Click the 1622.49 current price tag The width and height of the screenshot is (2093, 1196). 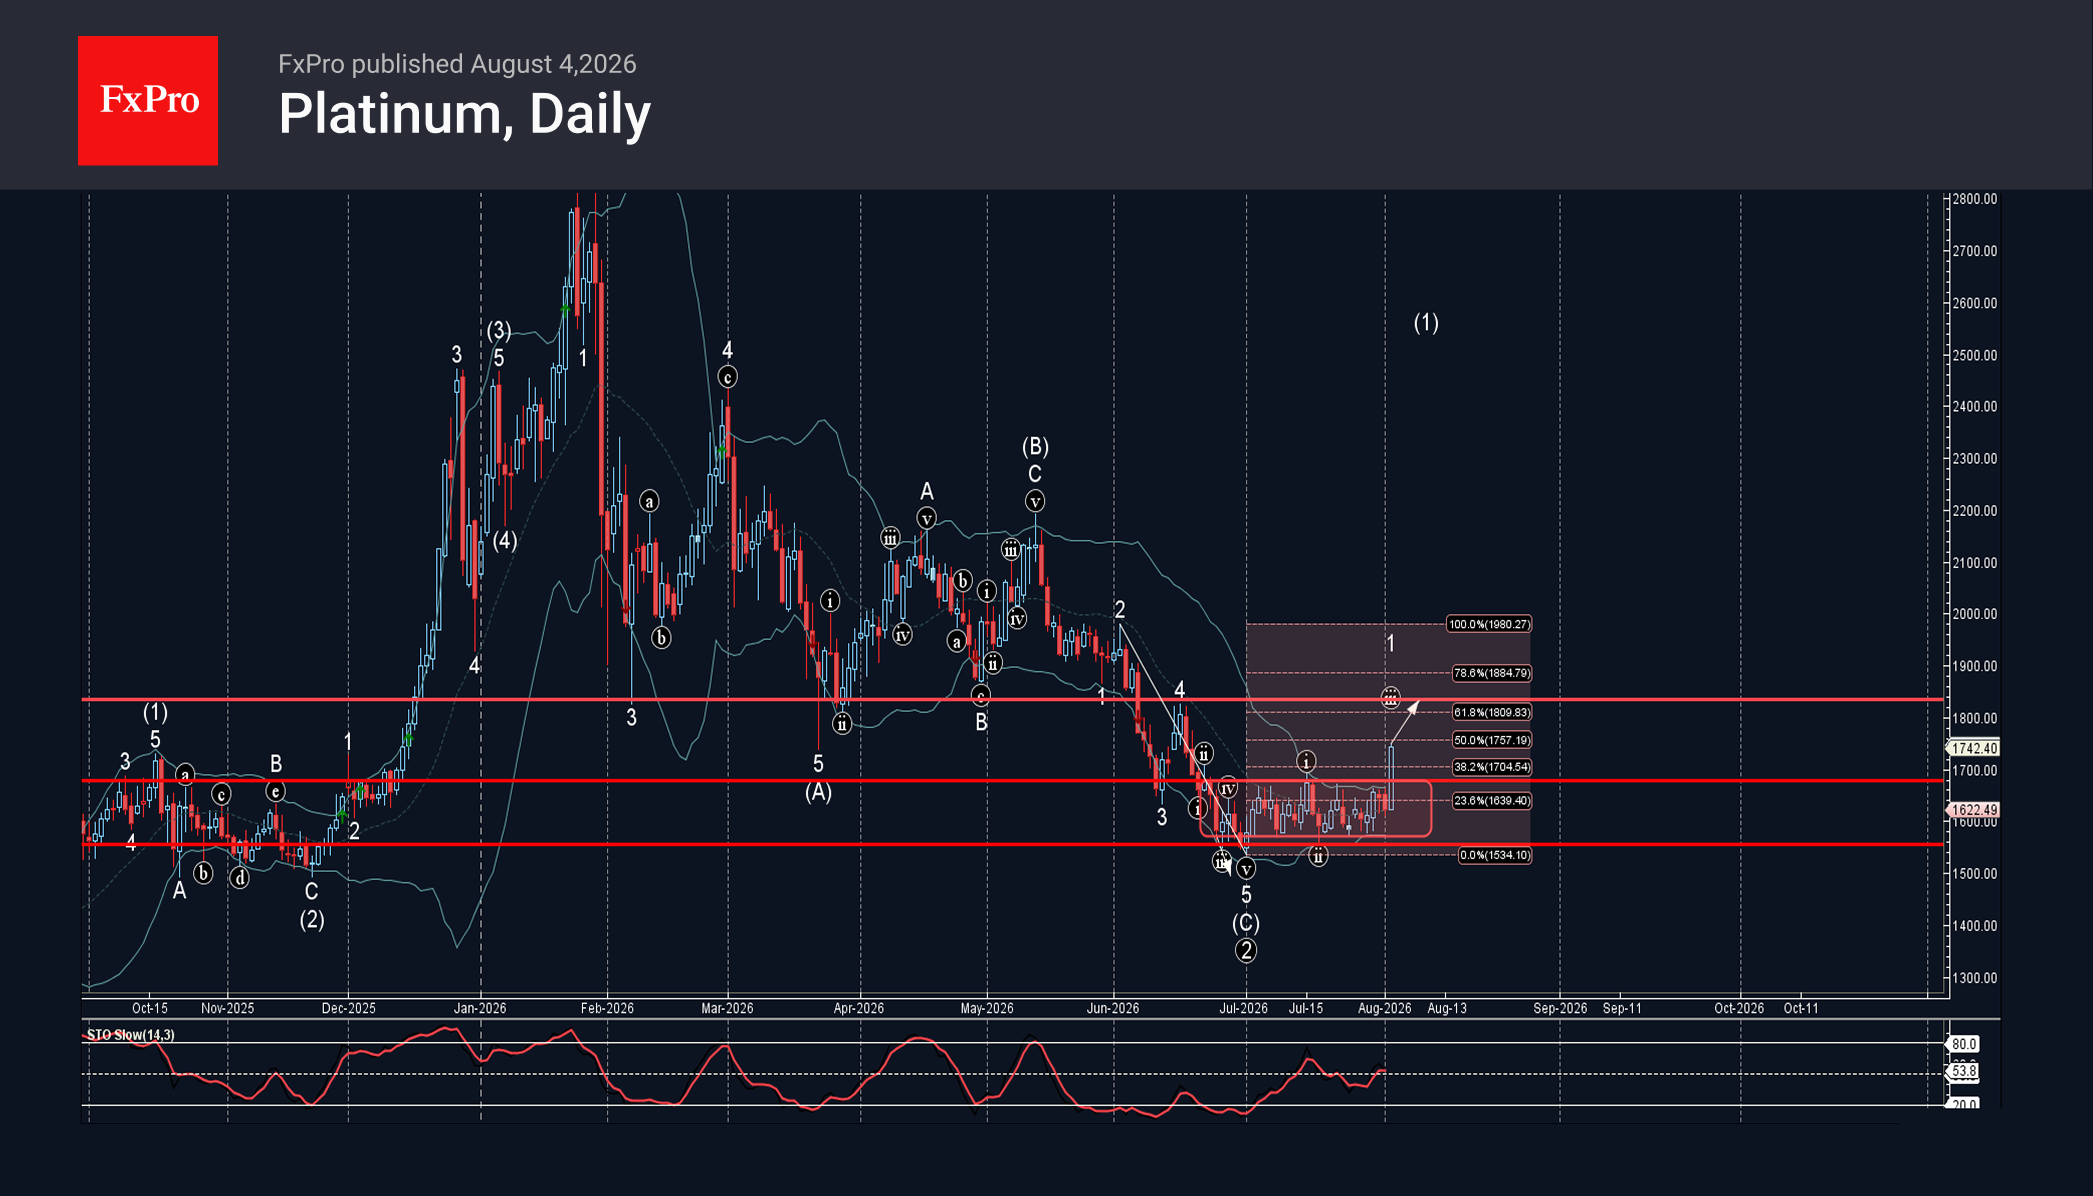1973,810
